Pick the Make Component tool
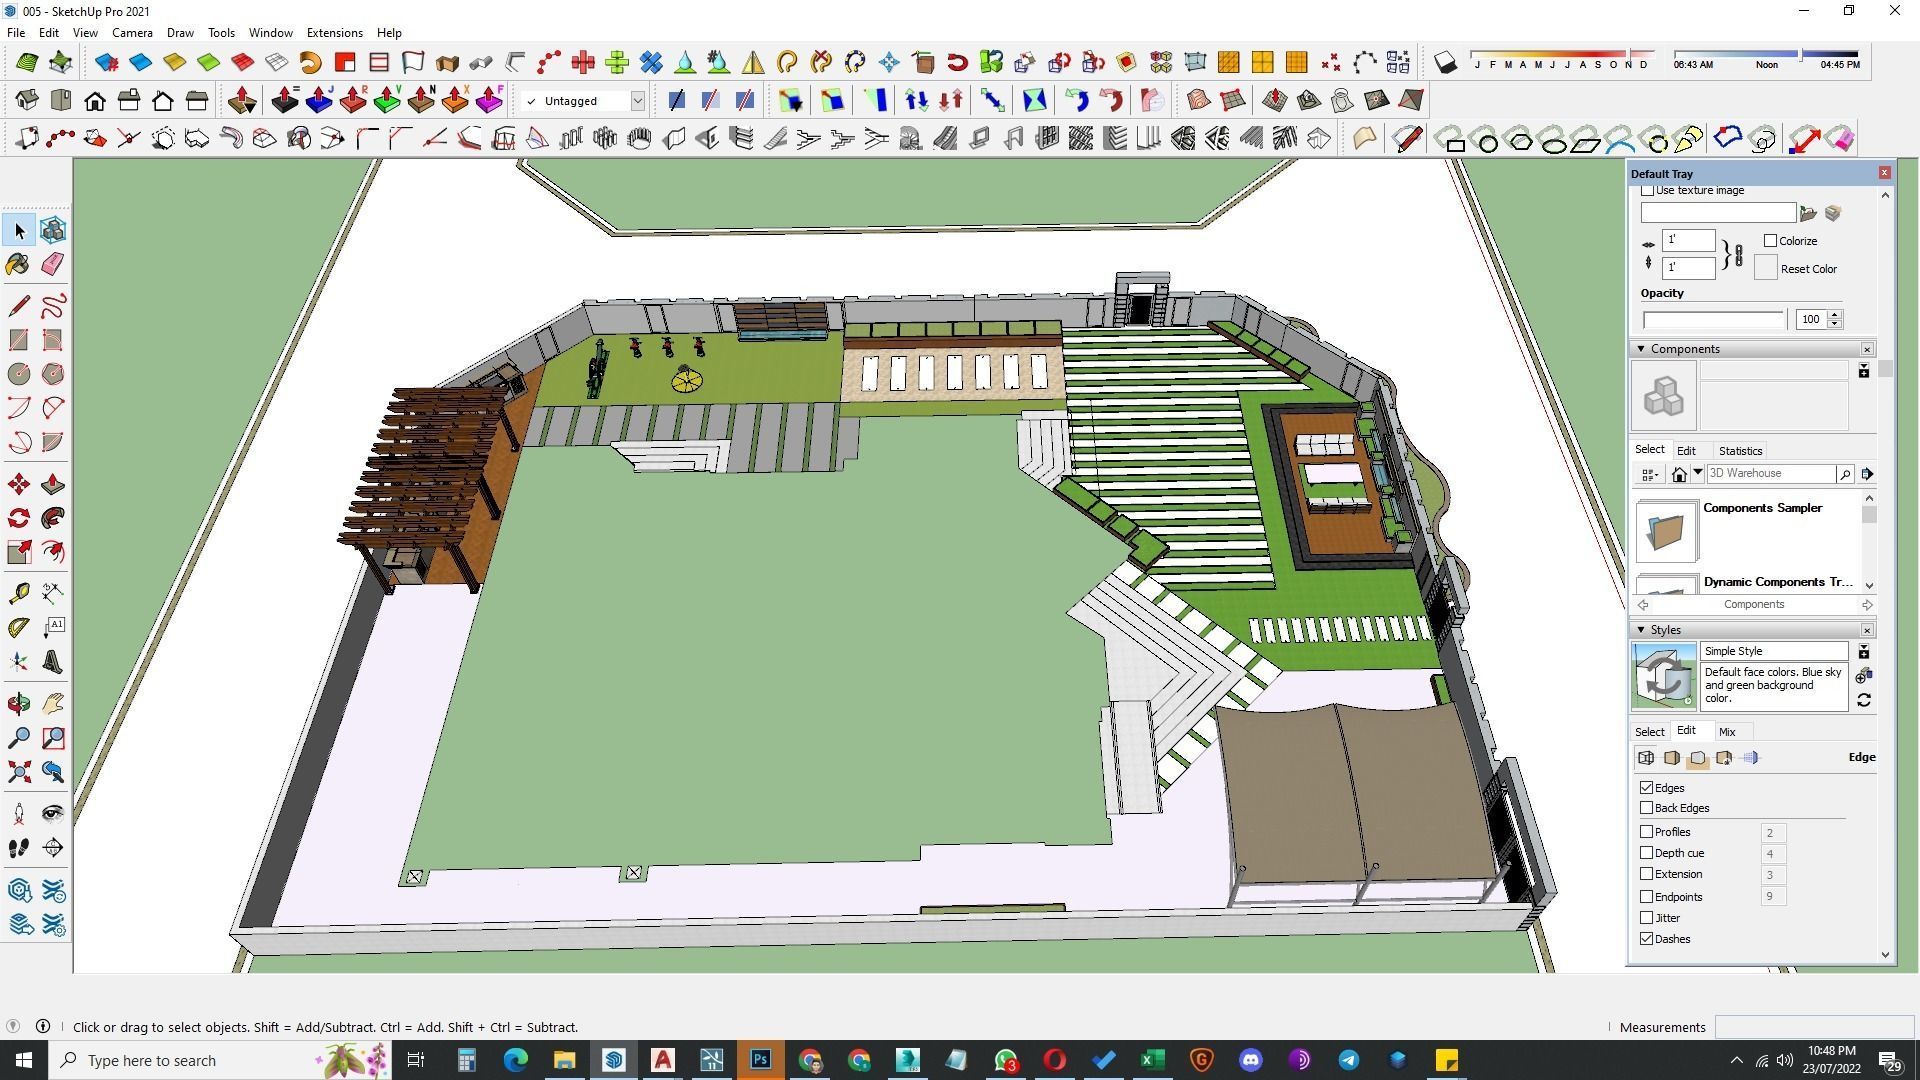Viewport: 1920px width, 1080px height. [53, 231]
